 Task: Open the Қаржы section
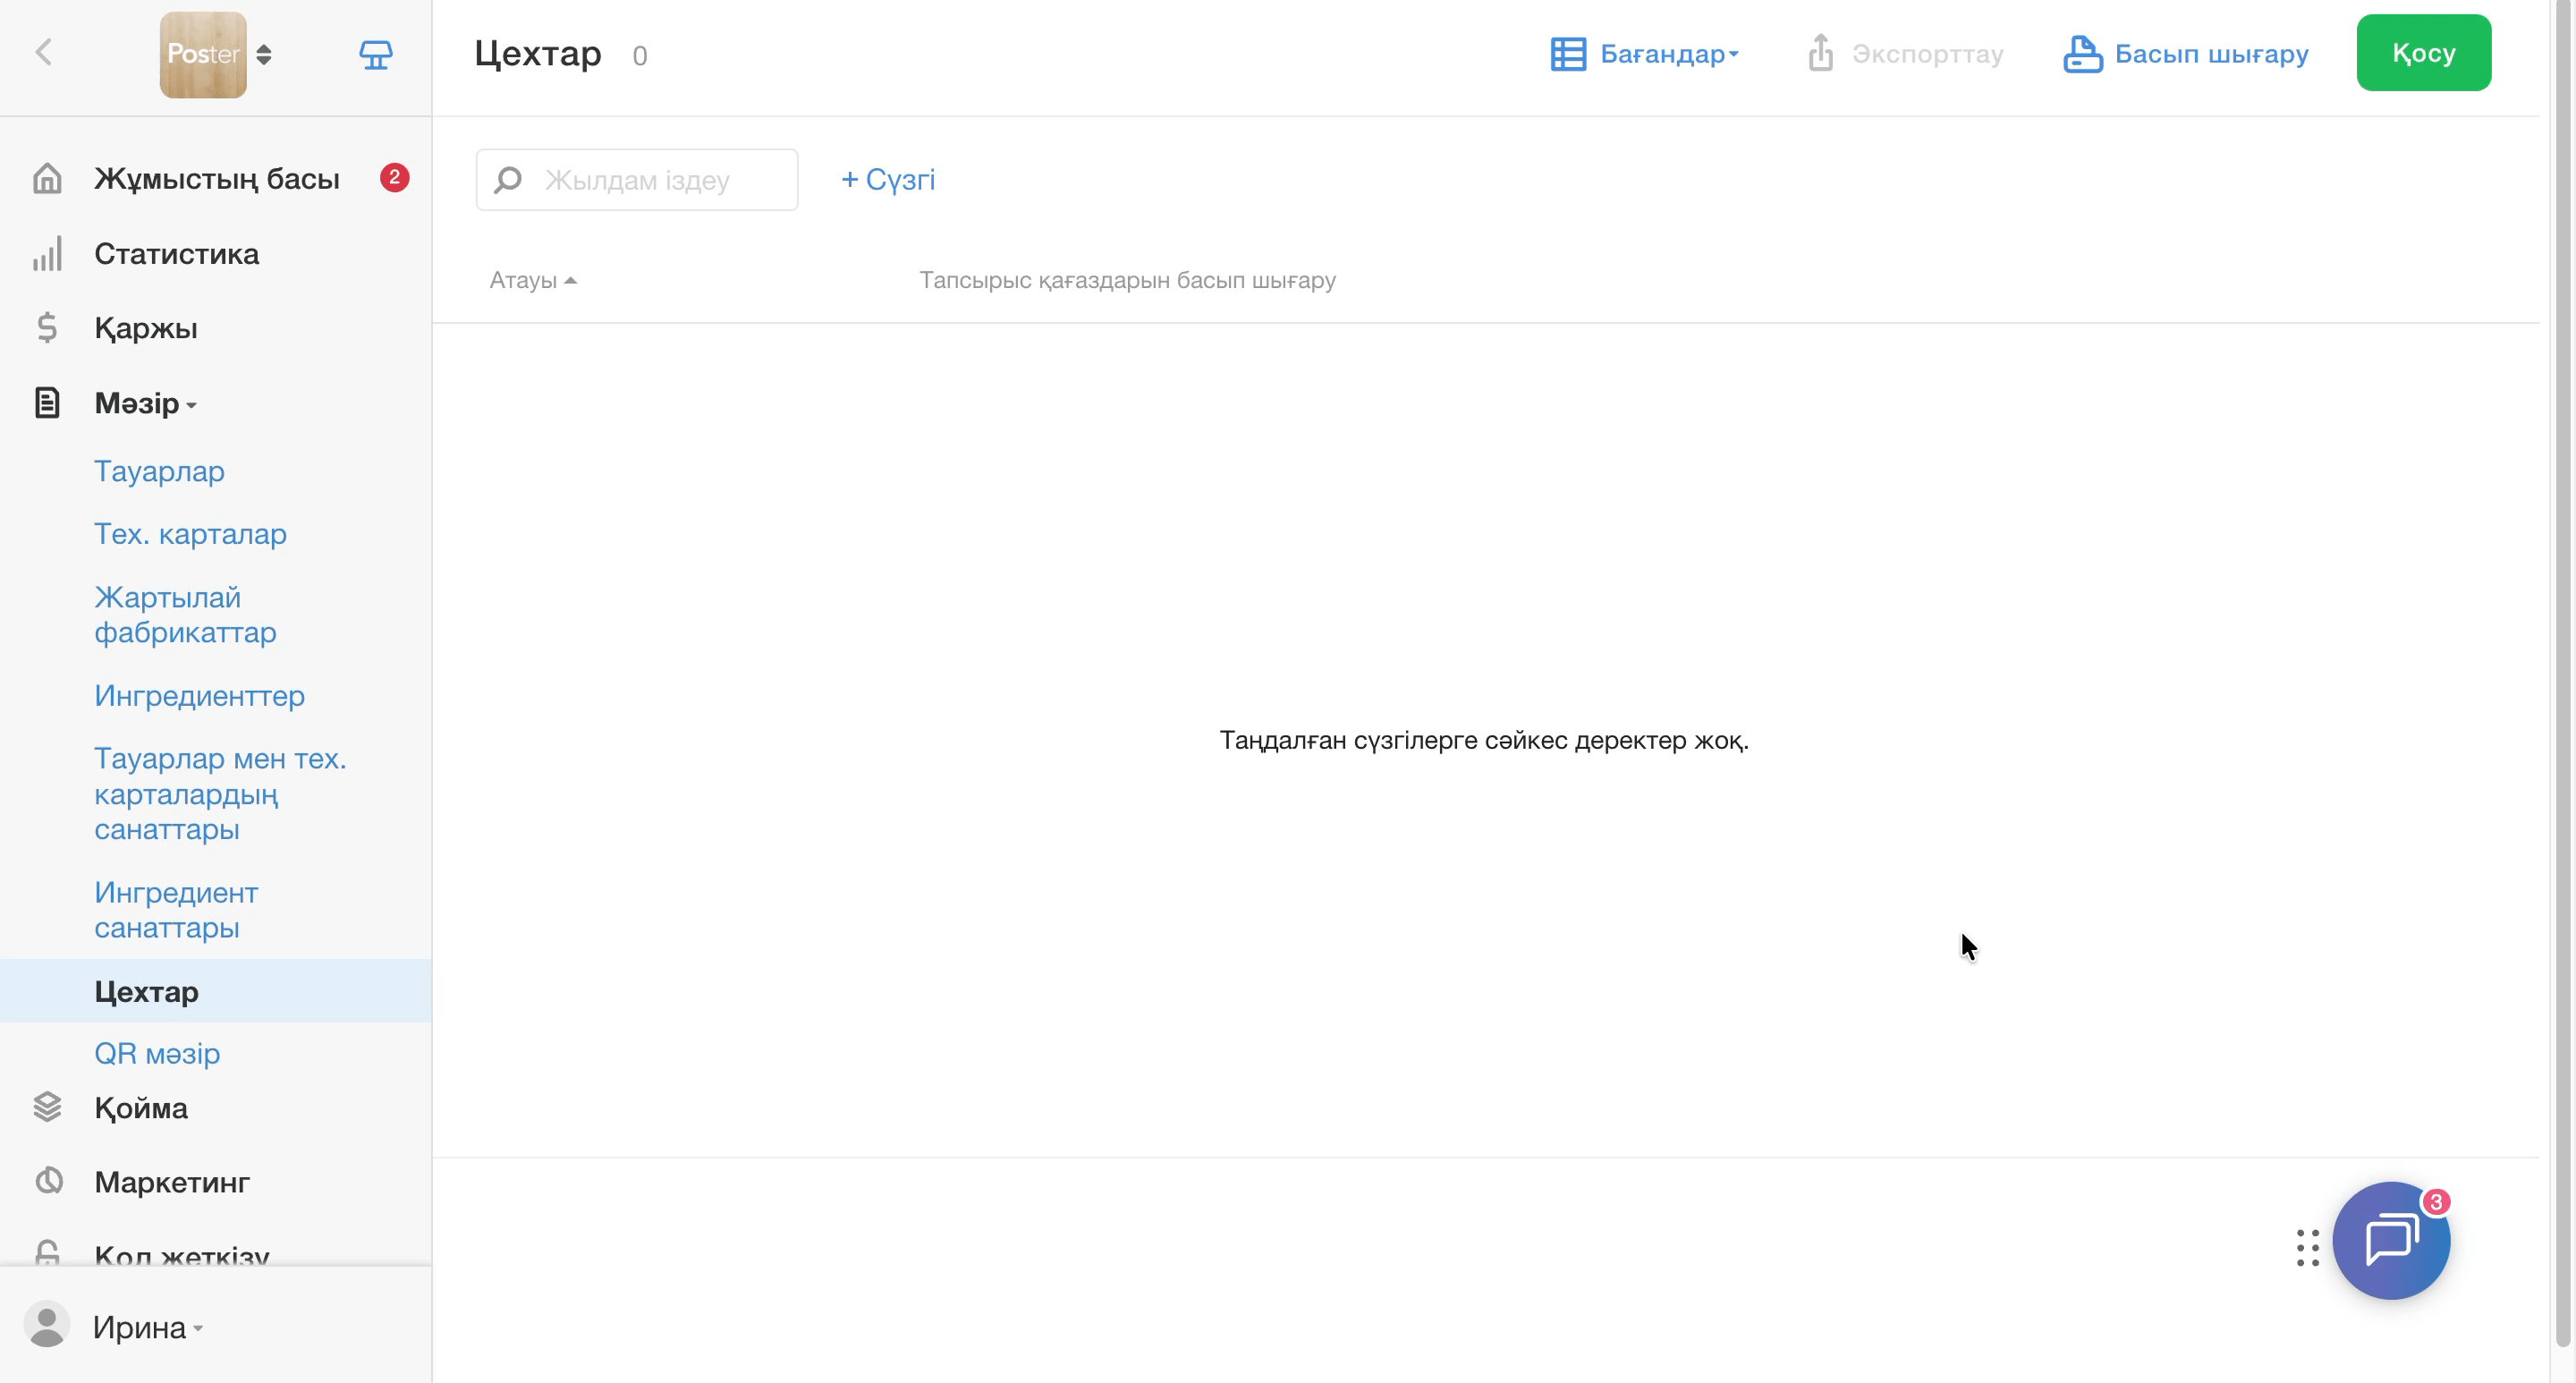[x=146, y=328]
